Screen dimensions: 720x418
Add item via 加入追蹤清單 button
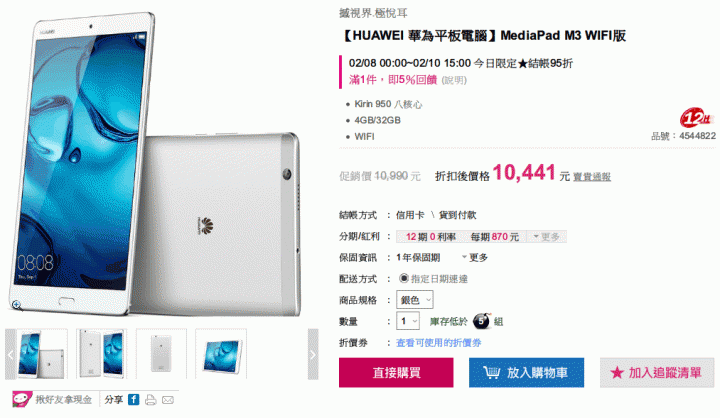click(657, 373)
